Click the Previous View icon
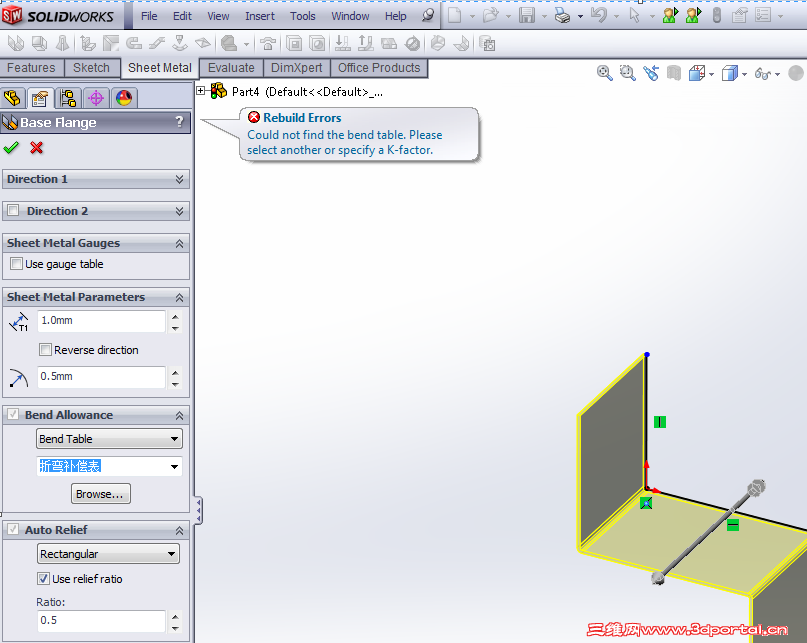Image resolution: width=807 pixels, height=643 pixels. pos(651,73)
